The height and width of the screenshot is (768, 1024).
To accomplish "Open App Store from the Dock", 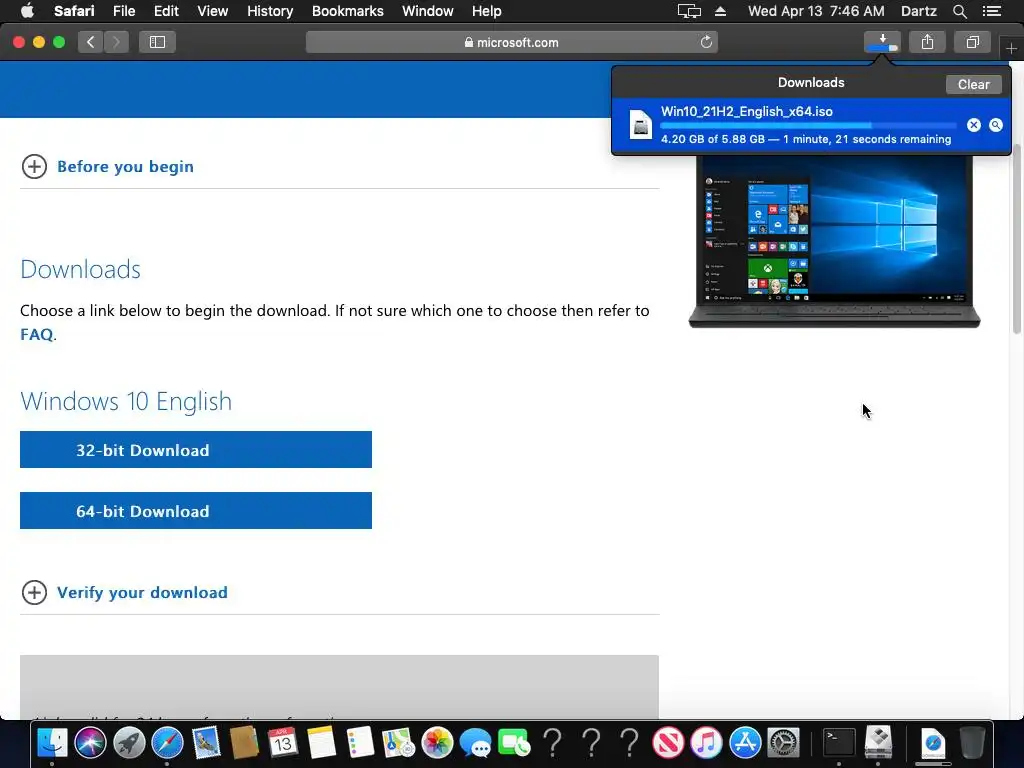I will tap(744, 743).
